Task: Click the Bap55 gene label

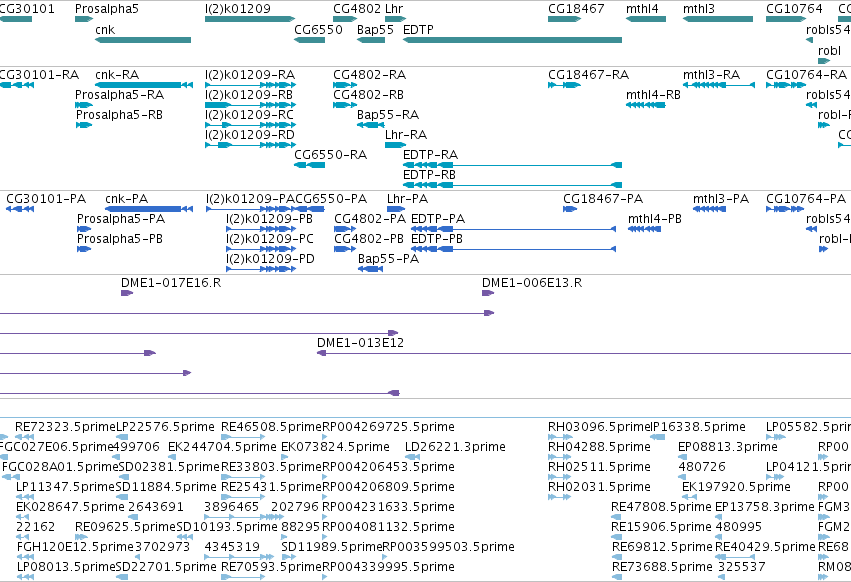Action: (375, 29)
